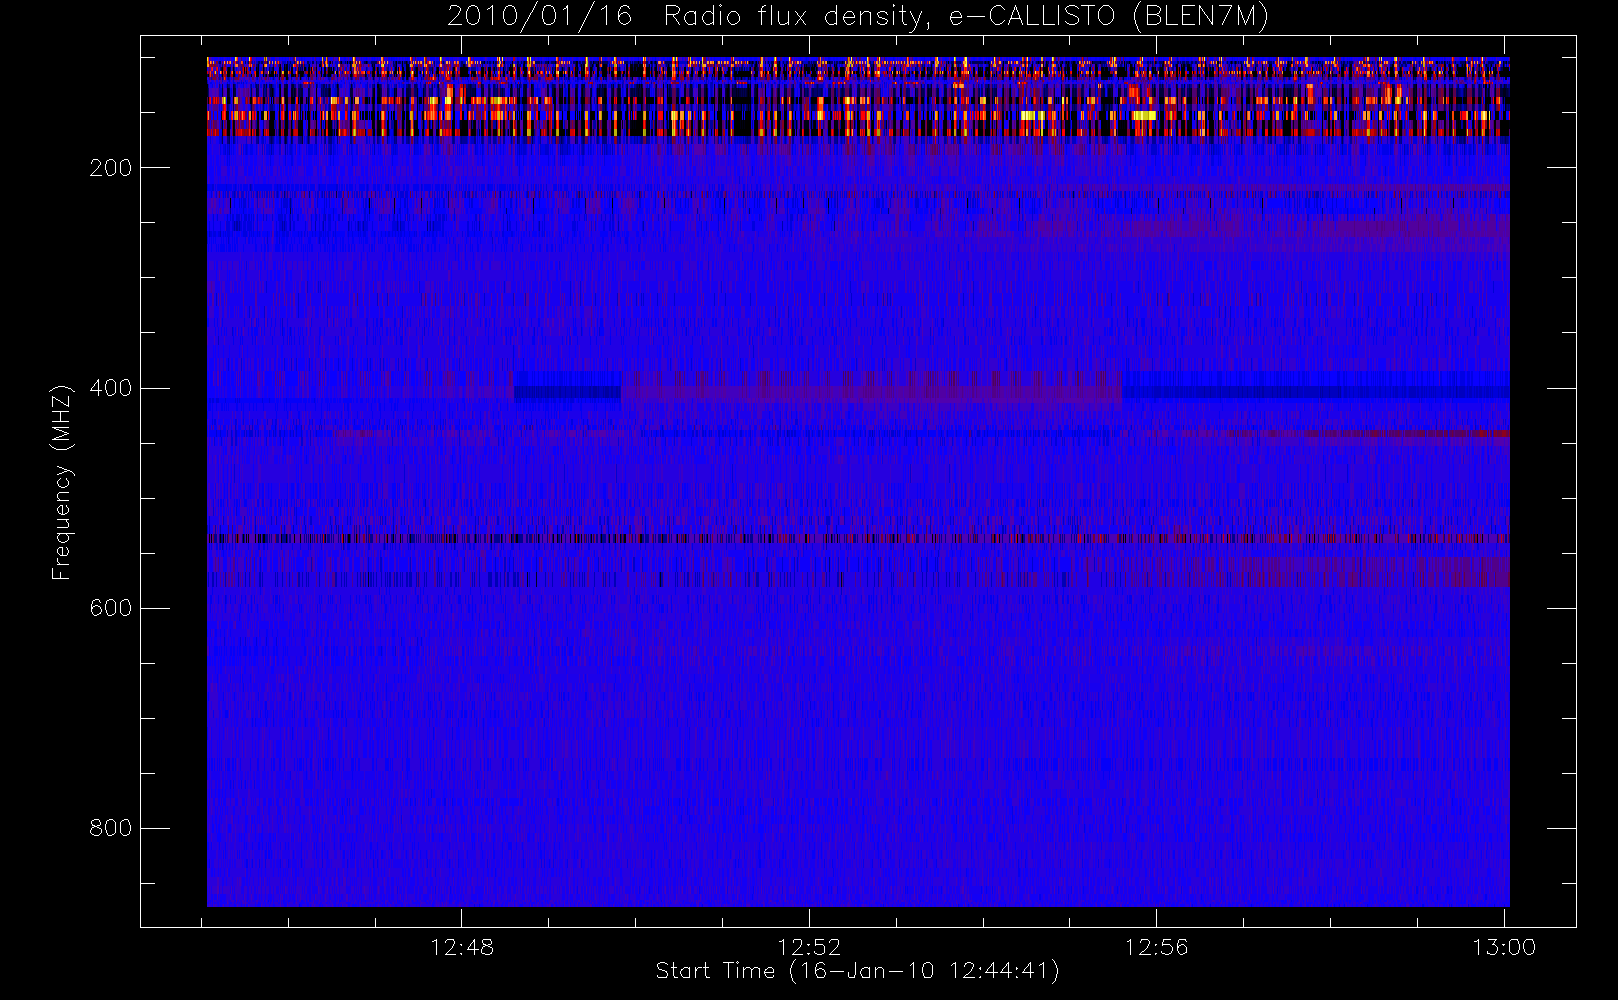Select the 600 frequency tick label
Image resolution: width=1618 pixels, height=1000 pixels.
tap(111, 608)
